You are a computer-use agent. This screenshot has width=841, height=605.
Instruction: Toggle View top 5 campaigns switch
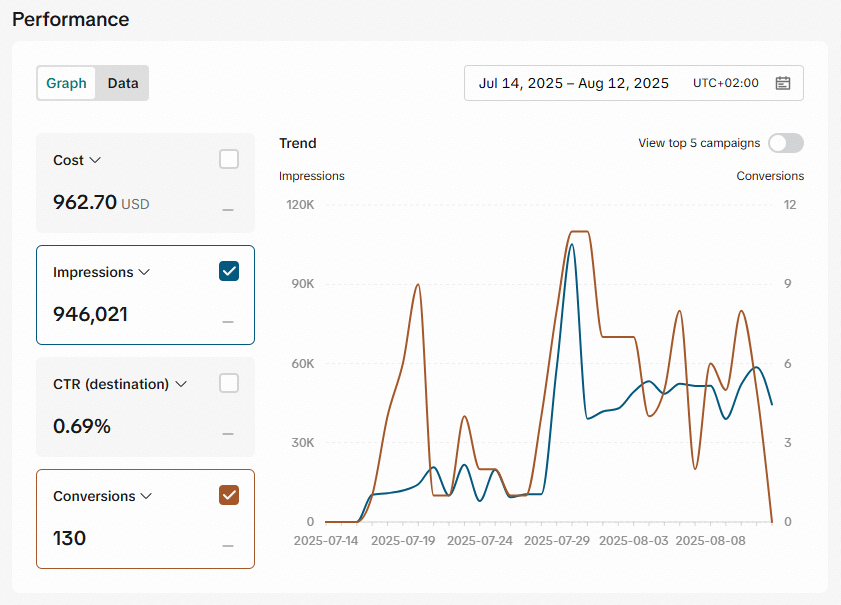point(786,143)
